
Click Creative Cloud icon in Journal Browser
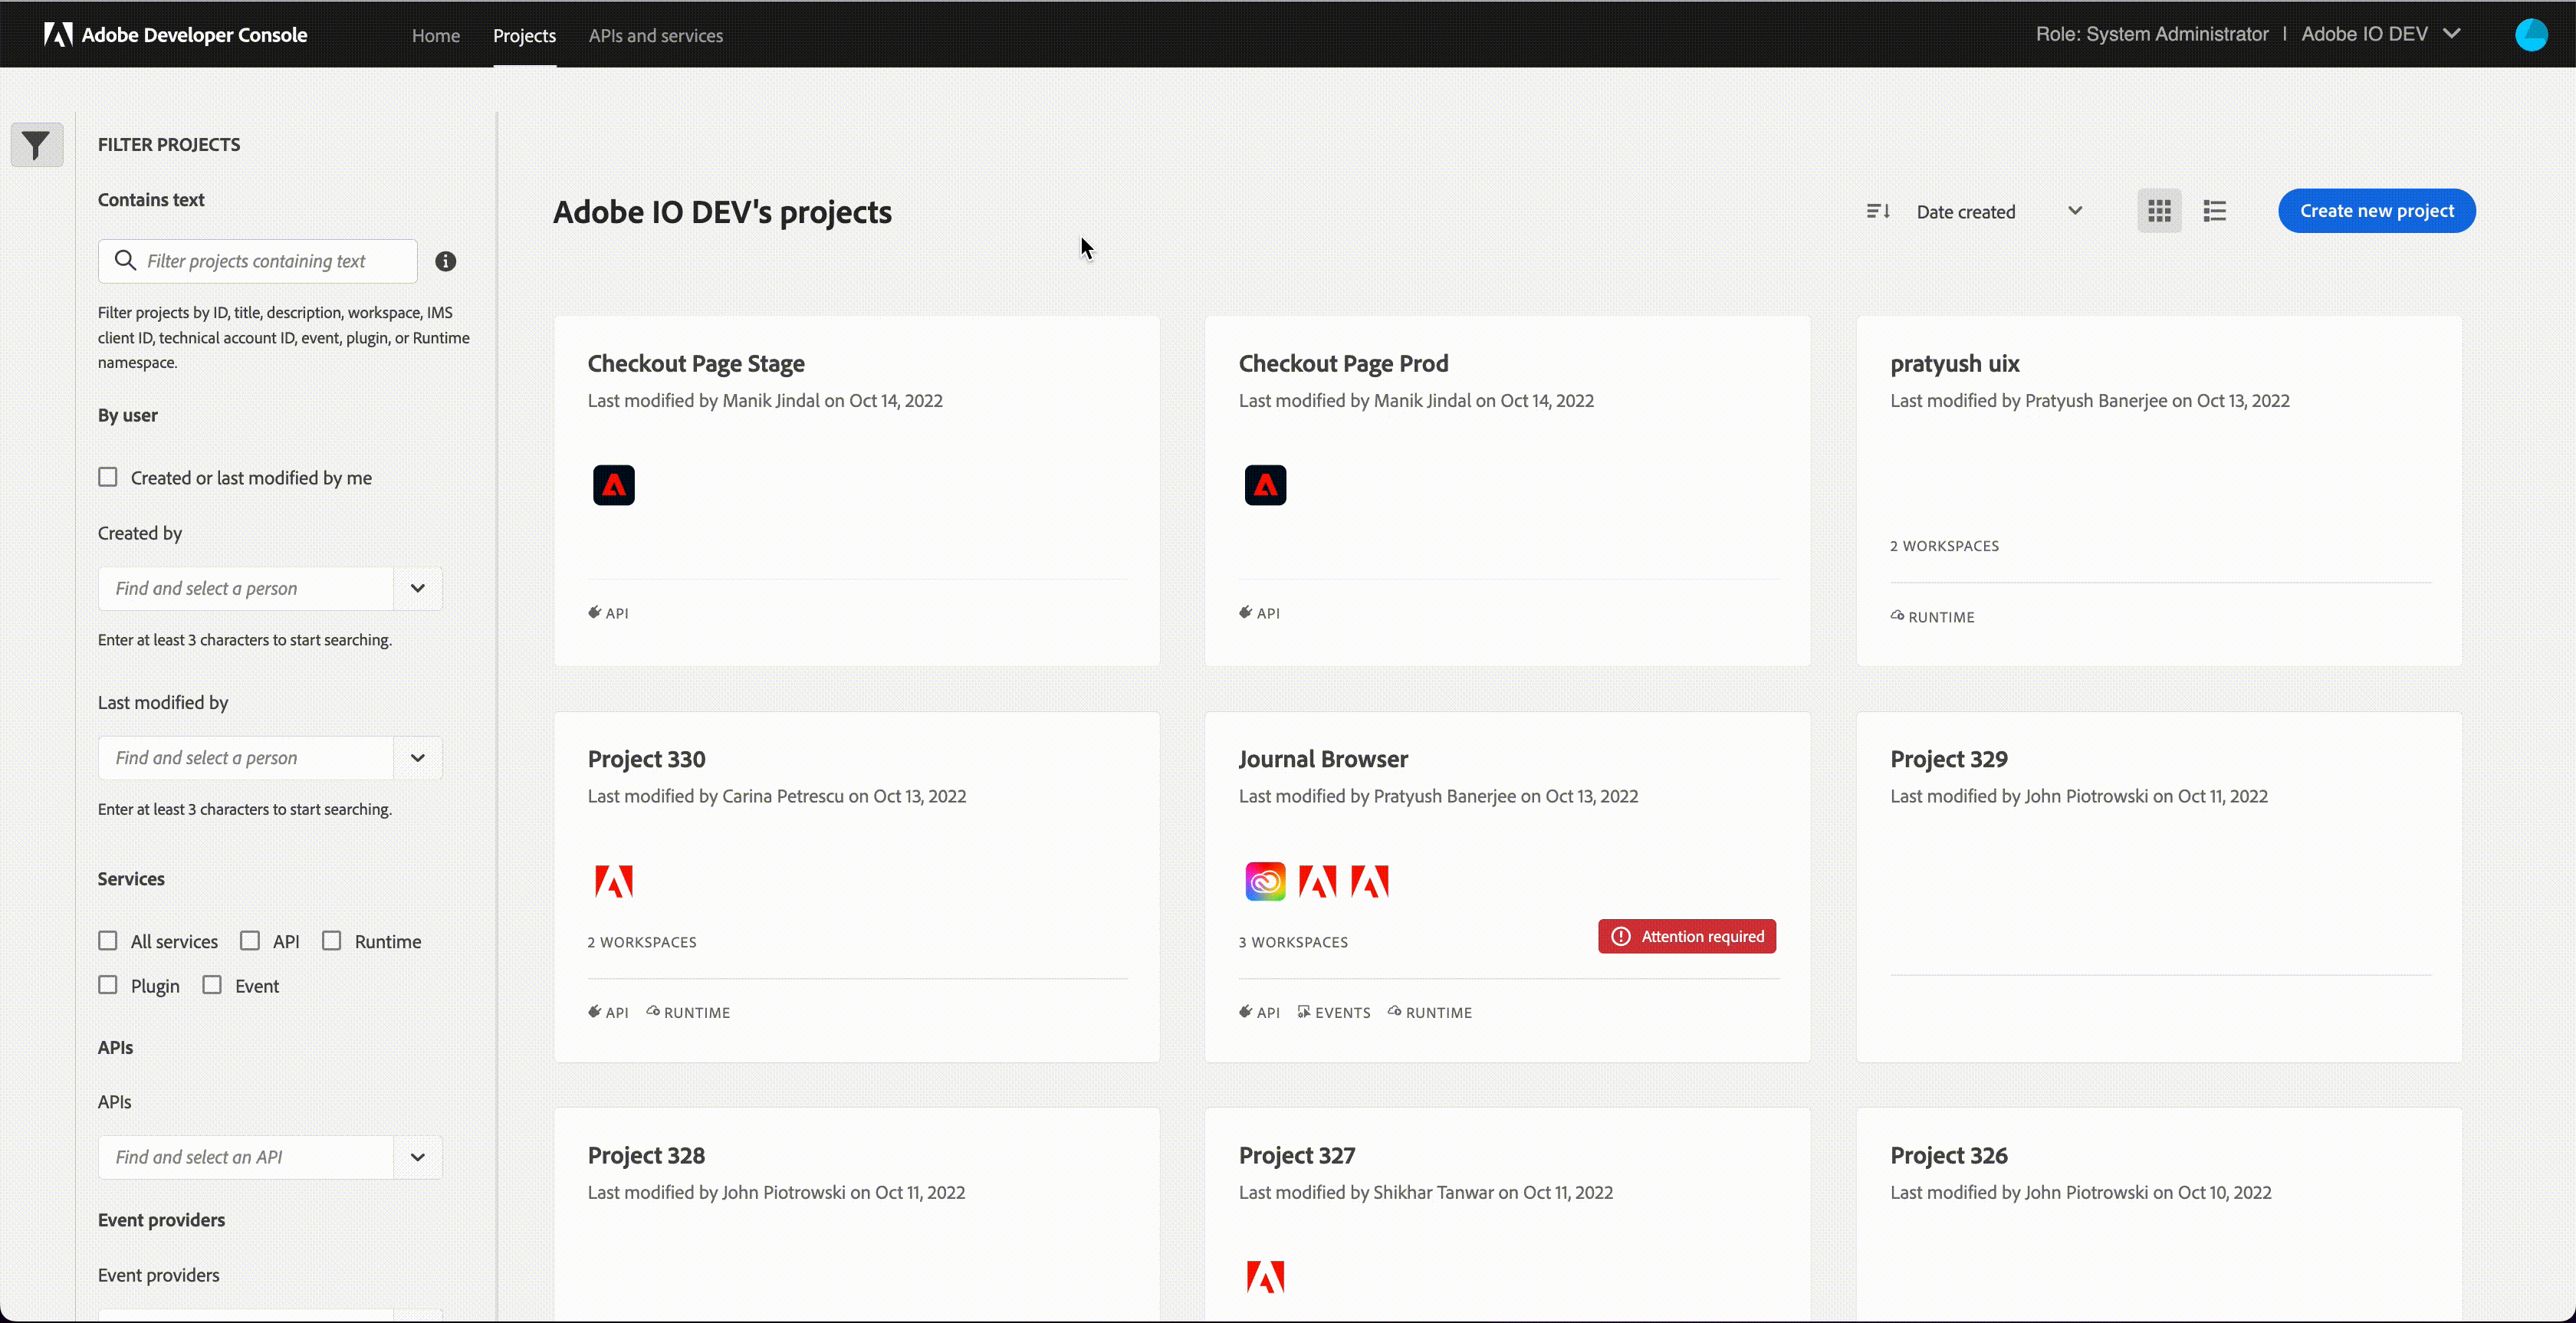pos(1265,881)
